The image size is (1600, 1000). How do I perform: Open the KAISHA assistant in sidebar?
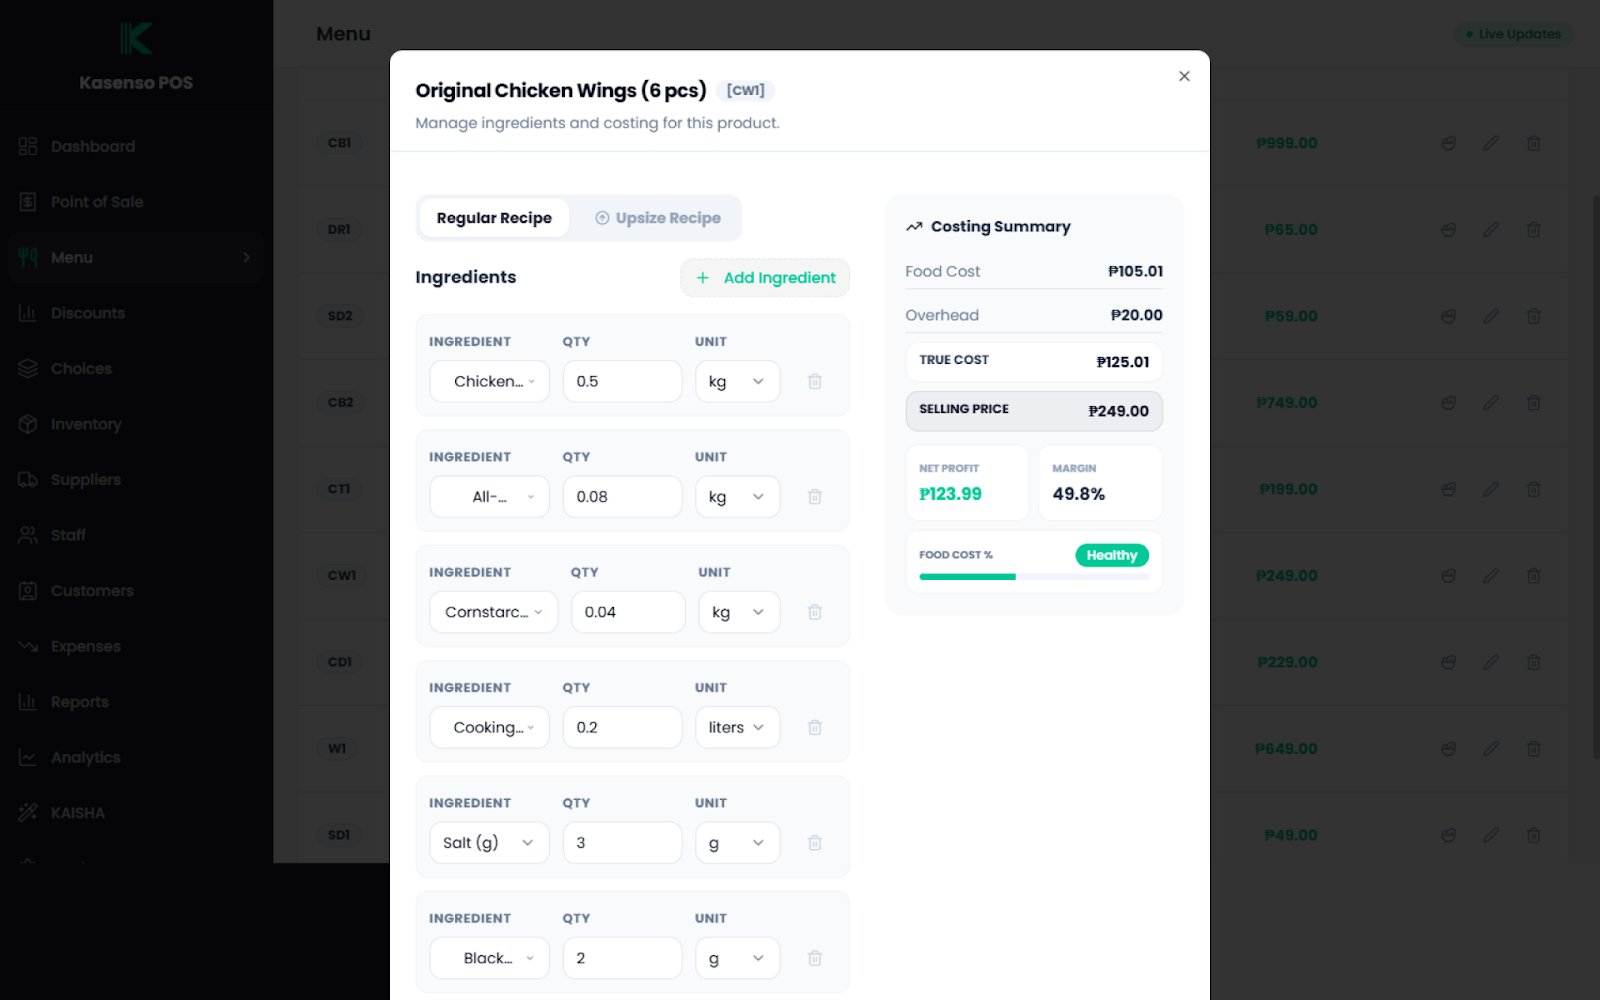point(136,813)
